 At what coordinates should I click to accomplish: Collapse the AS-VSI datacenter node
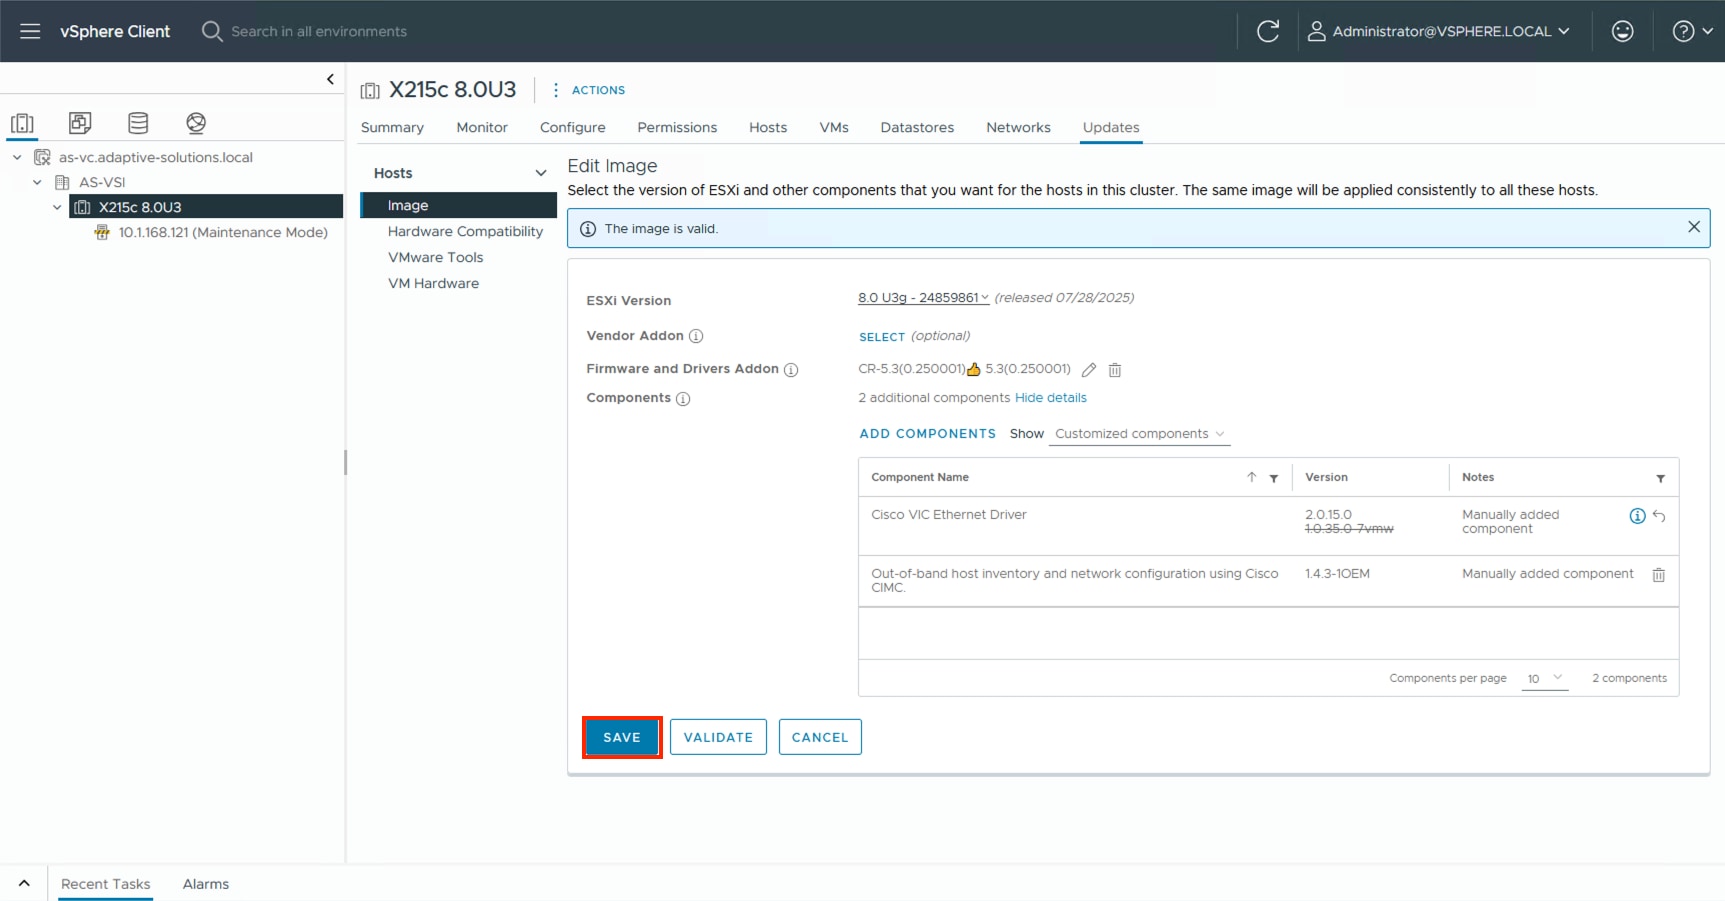(x=37, y=182)
